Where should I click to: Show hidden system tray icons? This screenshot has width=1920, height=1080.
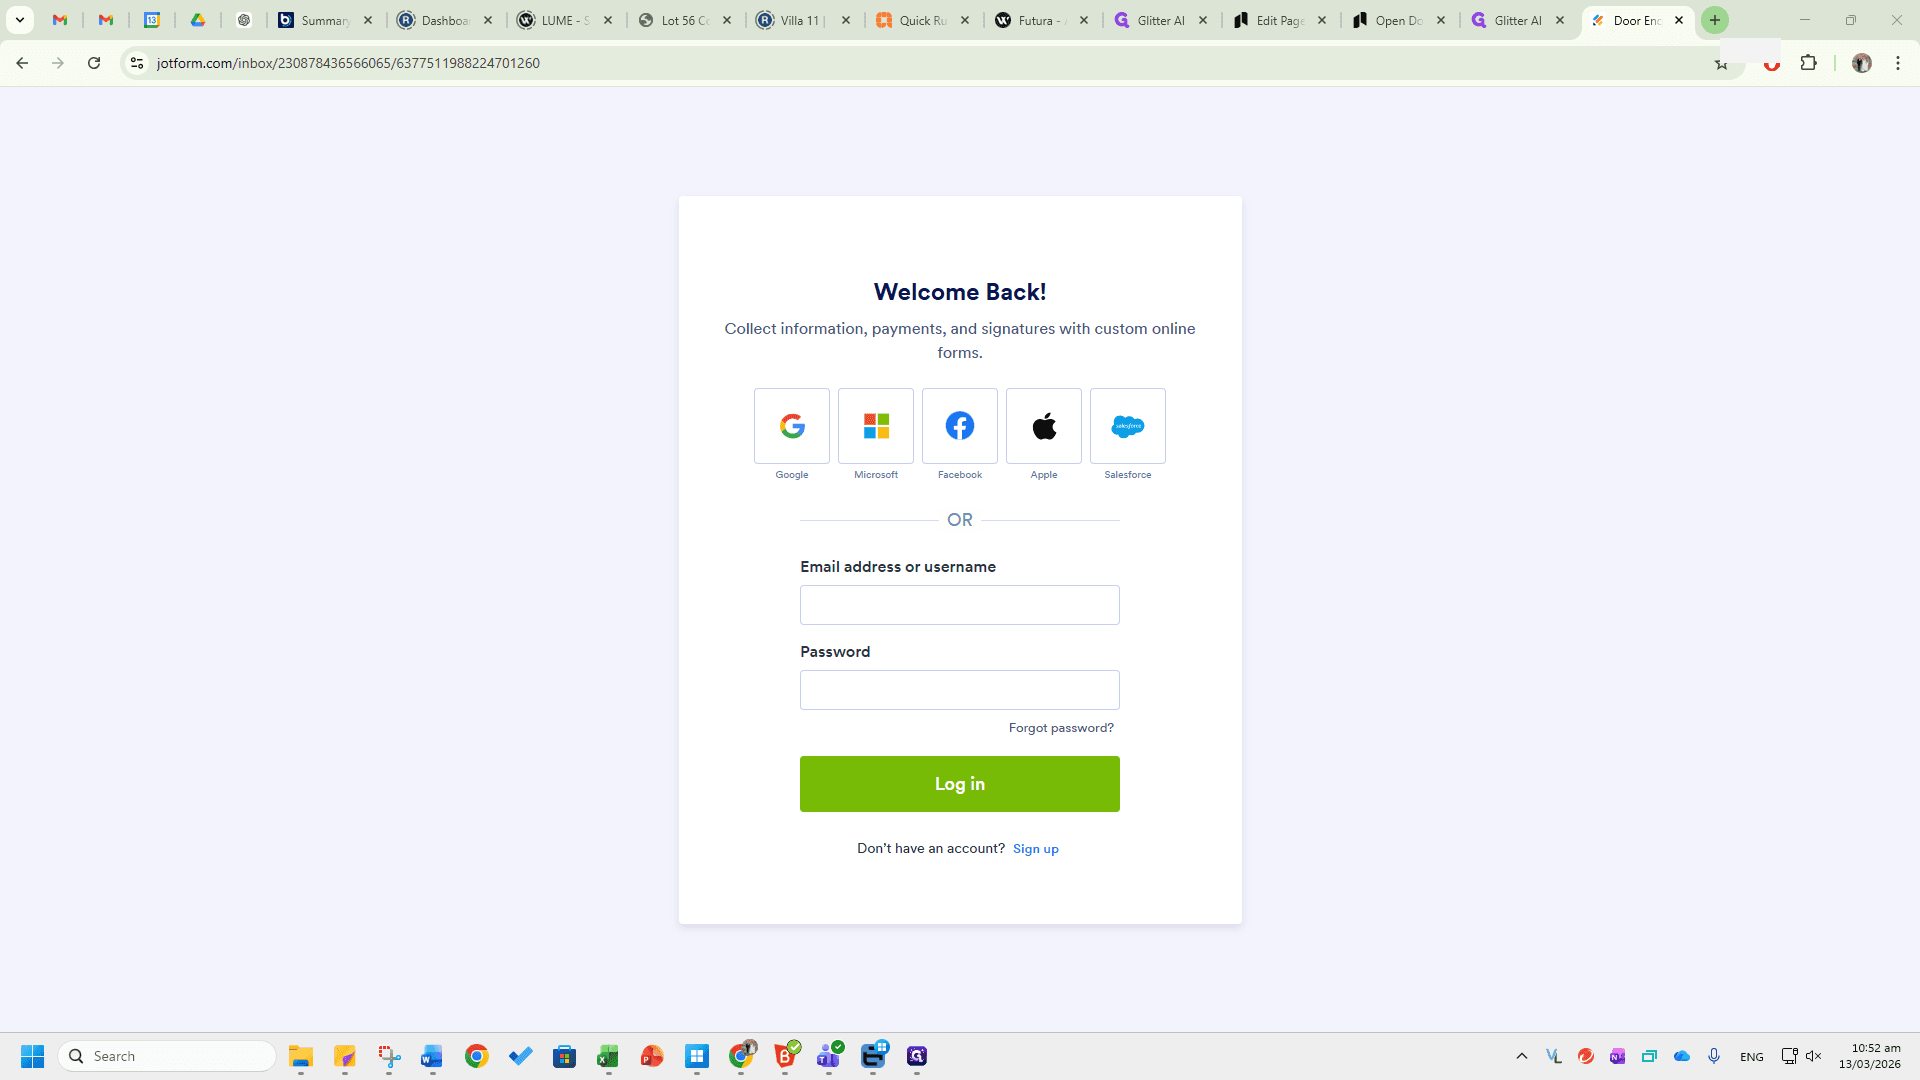[1522, 1056]
